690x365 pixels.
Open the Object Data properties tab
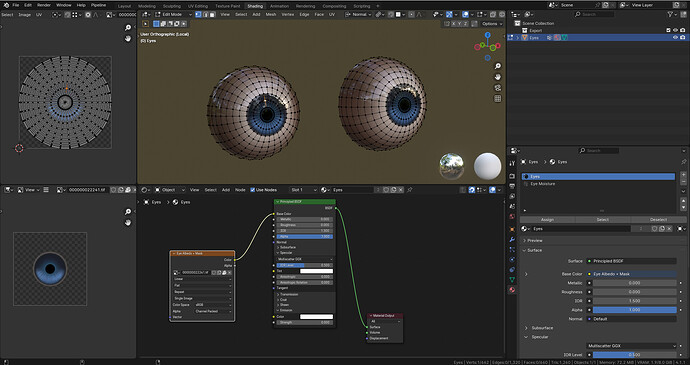click(512, 280)
